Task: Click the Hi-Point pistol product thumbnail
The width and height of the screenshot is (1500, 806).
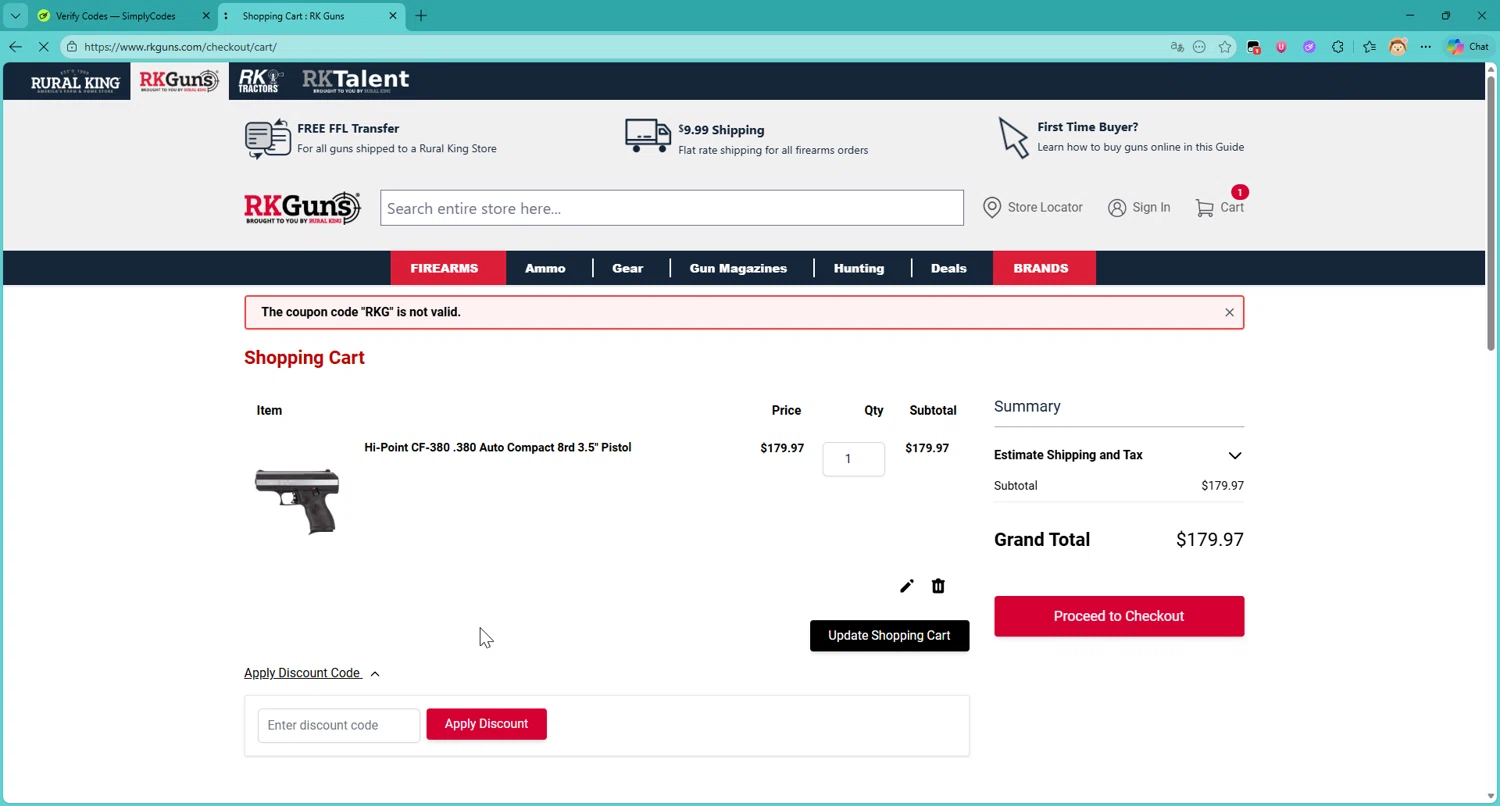Action: pyautogui.click(x=297, y=501)
